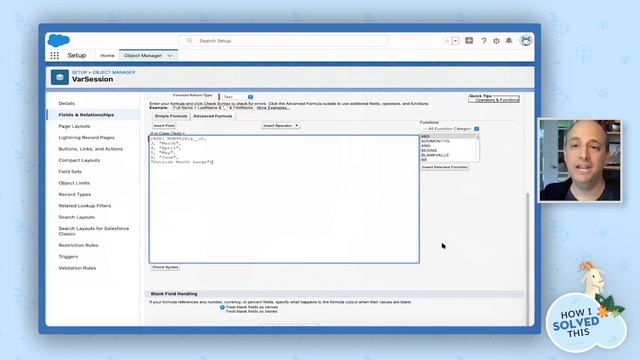Open Compact Layouts in the sidebar

79,161
